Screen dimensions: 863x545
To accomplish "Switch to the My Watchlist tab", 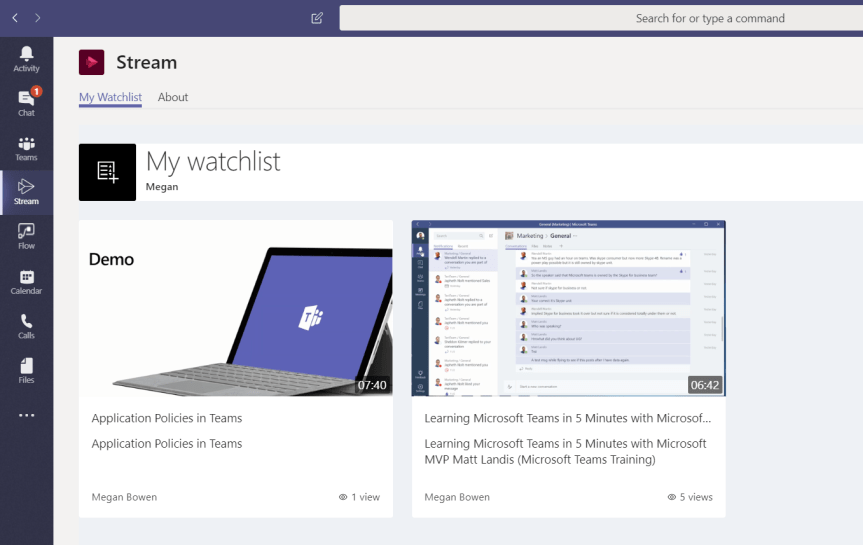I will (110, 97).
